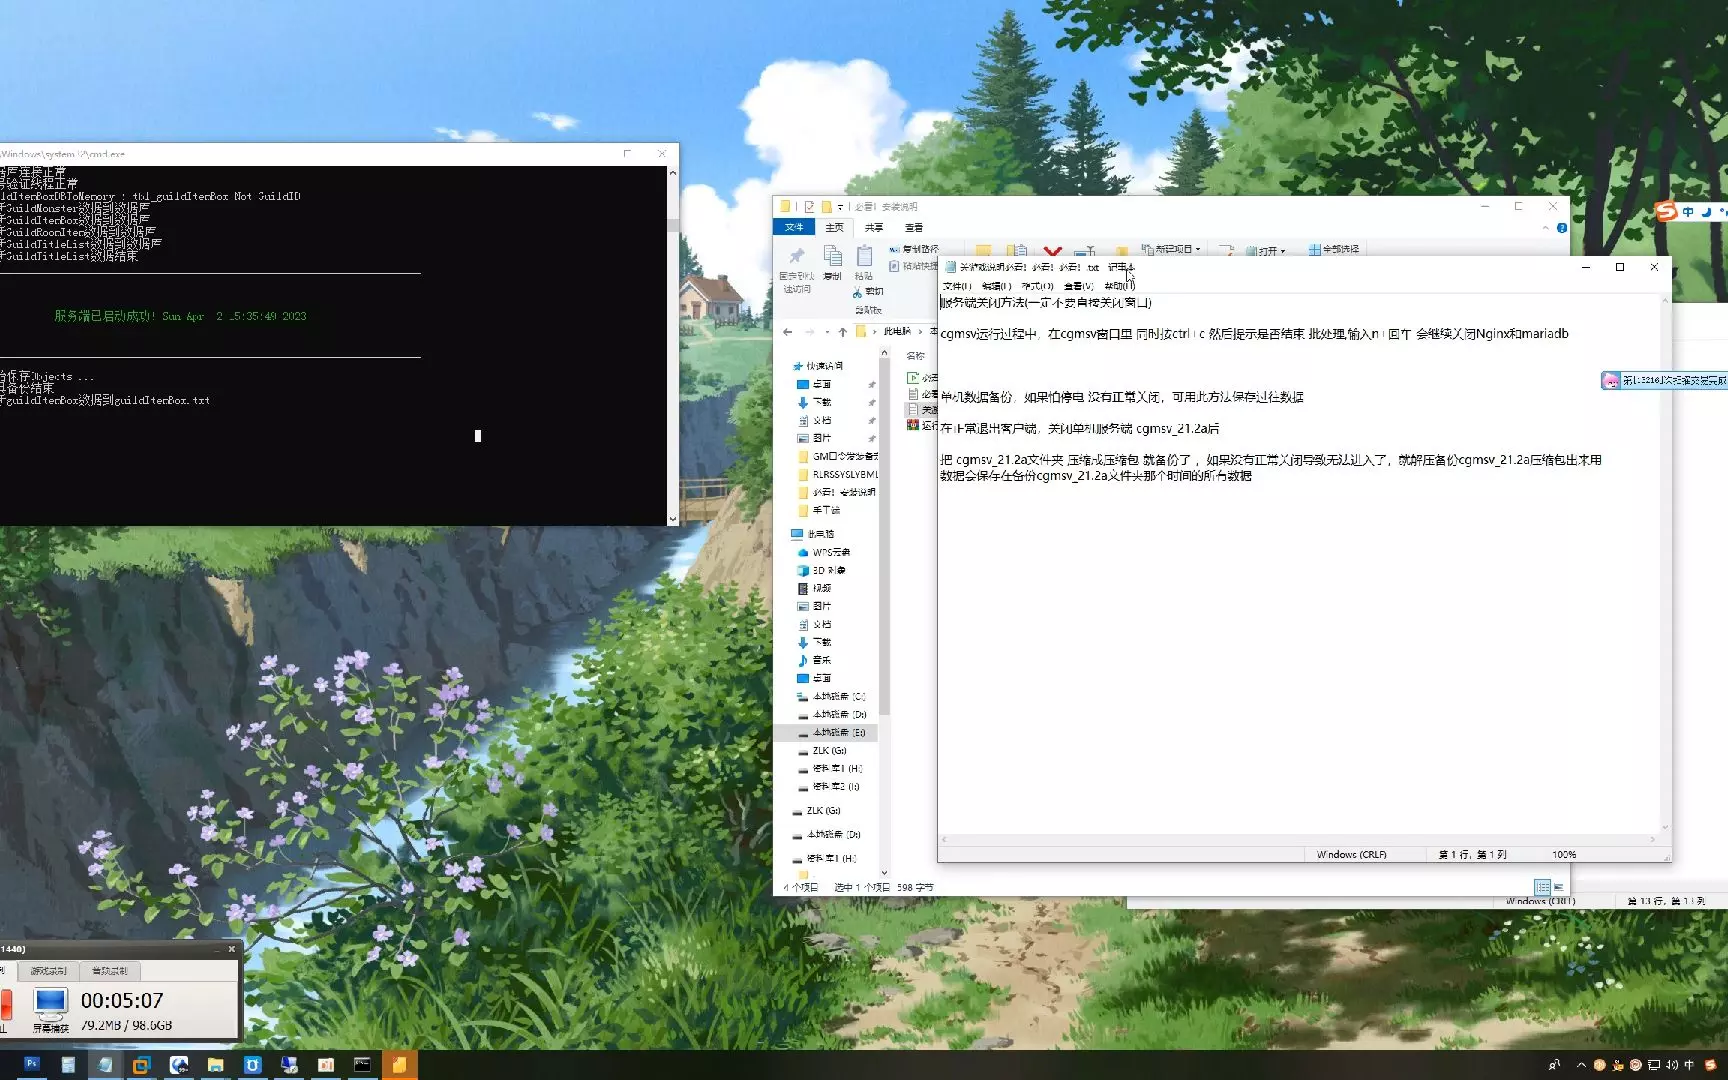Go up one folder level
This screenshot has height=1080, width=1728.
(842, 332)
